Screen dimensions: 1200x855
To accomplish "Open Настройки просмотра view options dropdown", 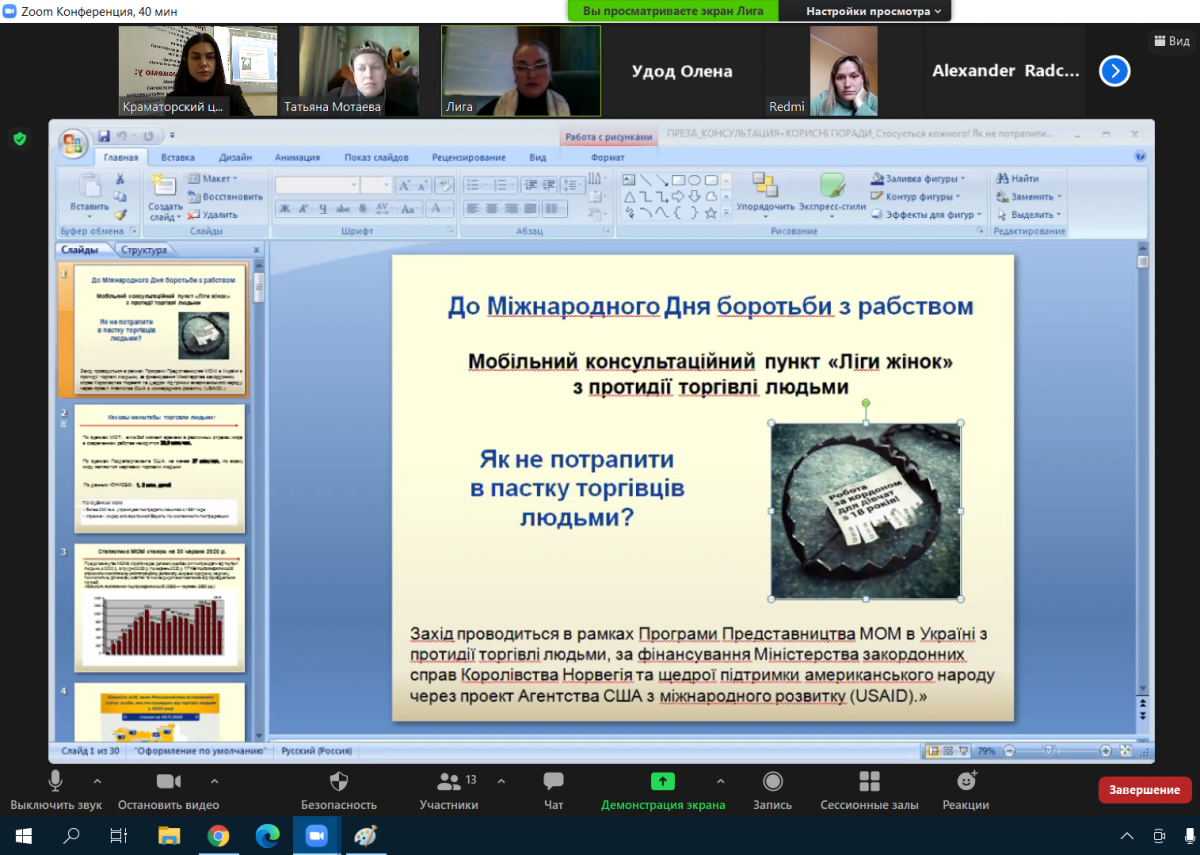I will click(x=873, y=11).
